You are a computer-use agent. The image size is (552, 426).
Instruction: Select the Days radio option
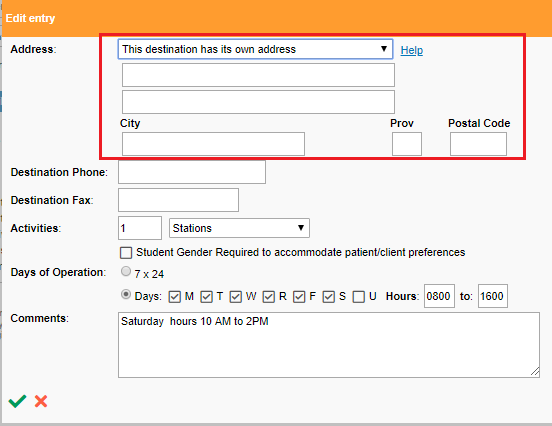(x=126, y=294)
